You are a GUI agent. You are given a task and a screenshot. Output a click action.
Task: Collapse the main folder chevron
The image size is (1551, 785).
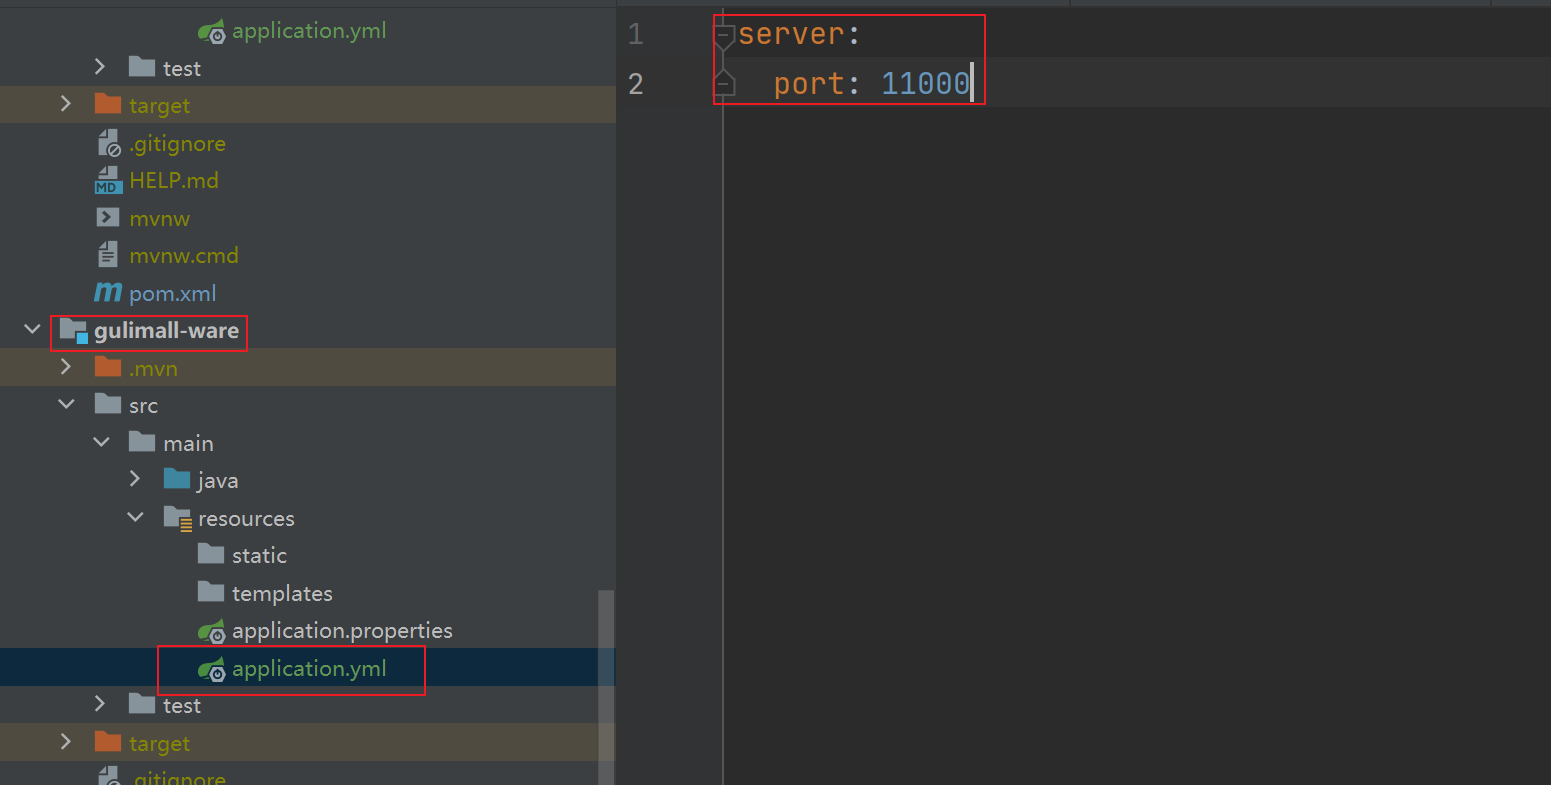101,442
